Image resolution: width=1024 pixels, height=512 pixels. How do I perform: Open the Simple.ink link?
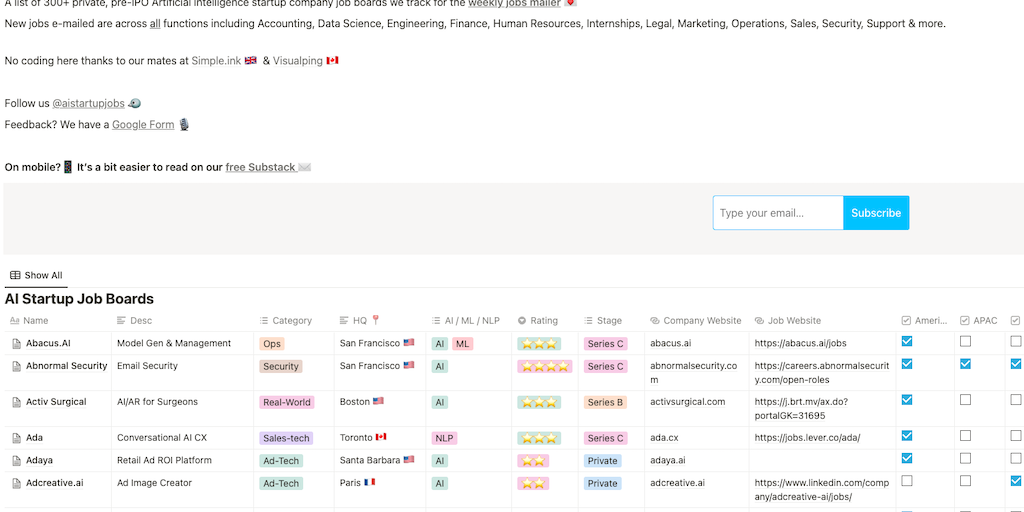(216, 61)
